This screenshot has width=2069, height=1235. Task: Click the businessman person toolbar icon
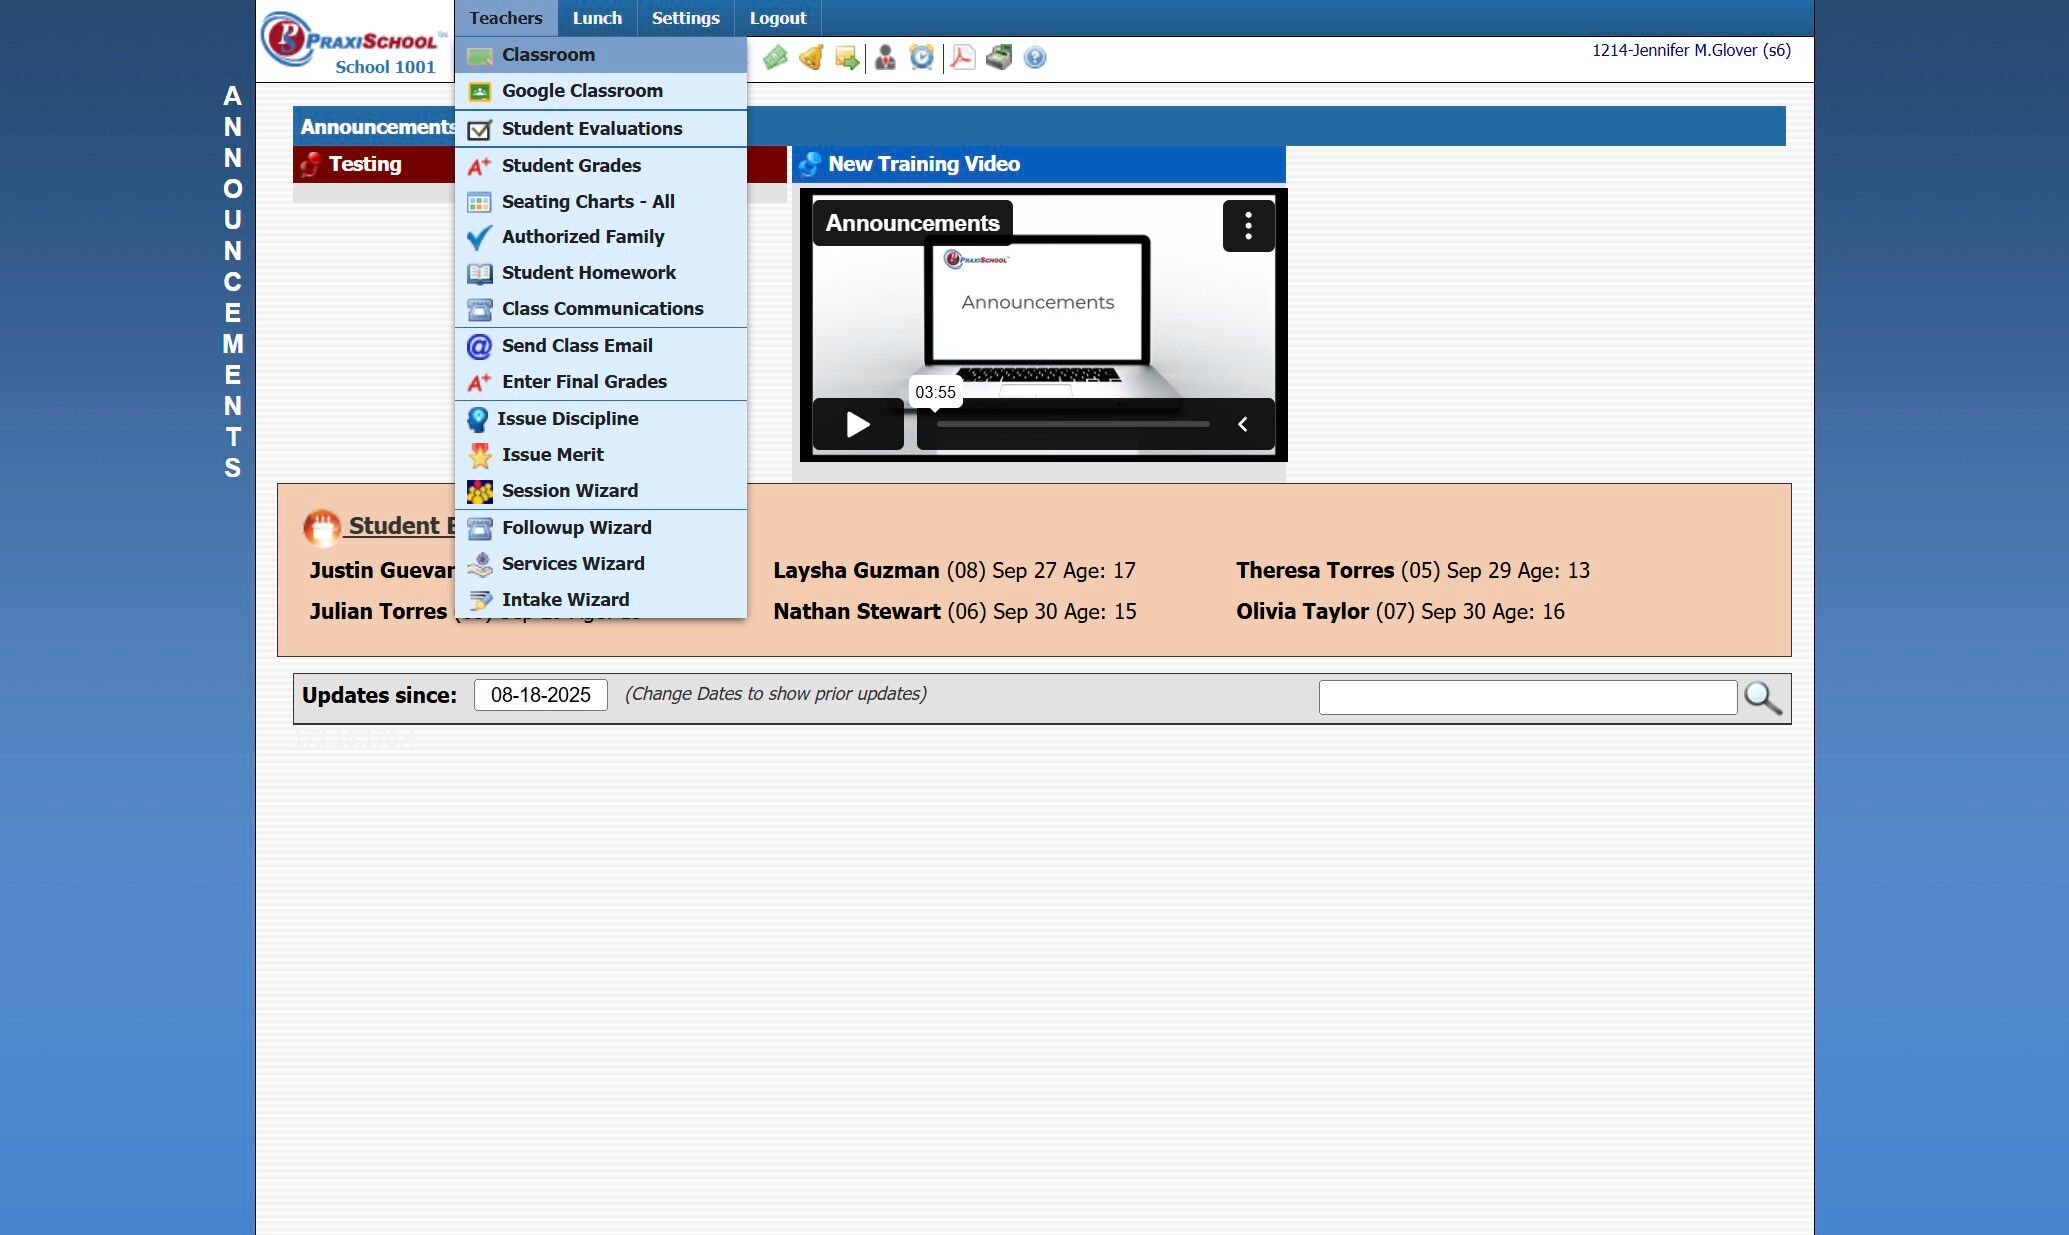pyautogui.click(x=885, y=58)
